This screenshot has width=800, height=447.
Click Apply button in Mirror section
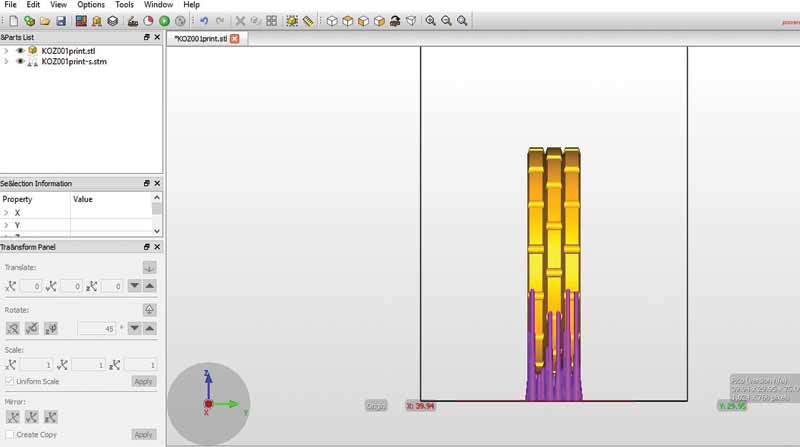tap(144, 435)
